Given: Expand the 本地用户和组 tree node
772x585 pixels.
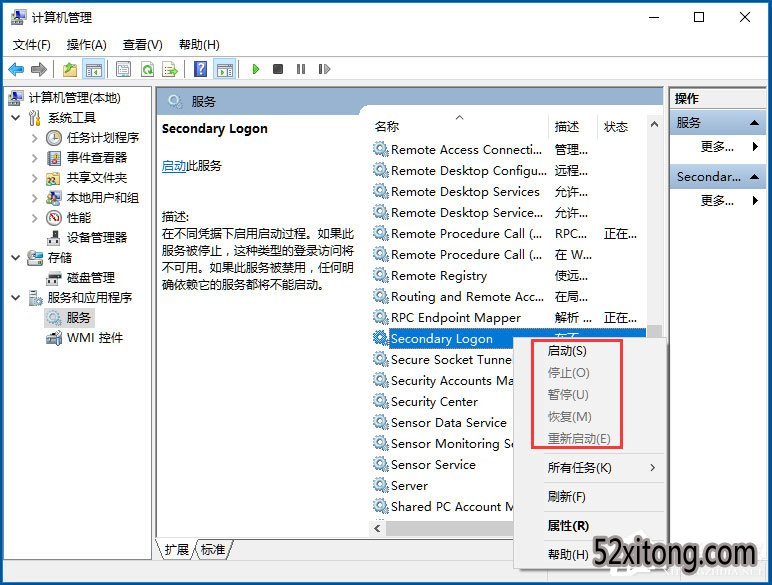Looking at the screenshot, I should (x=35, y=197).
